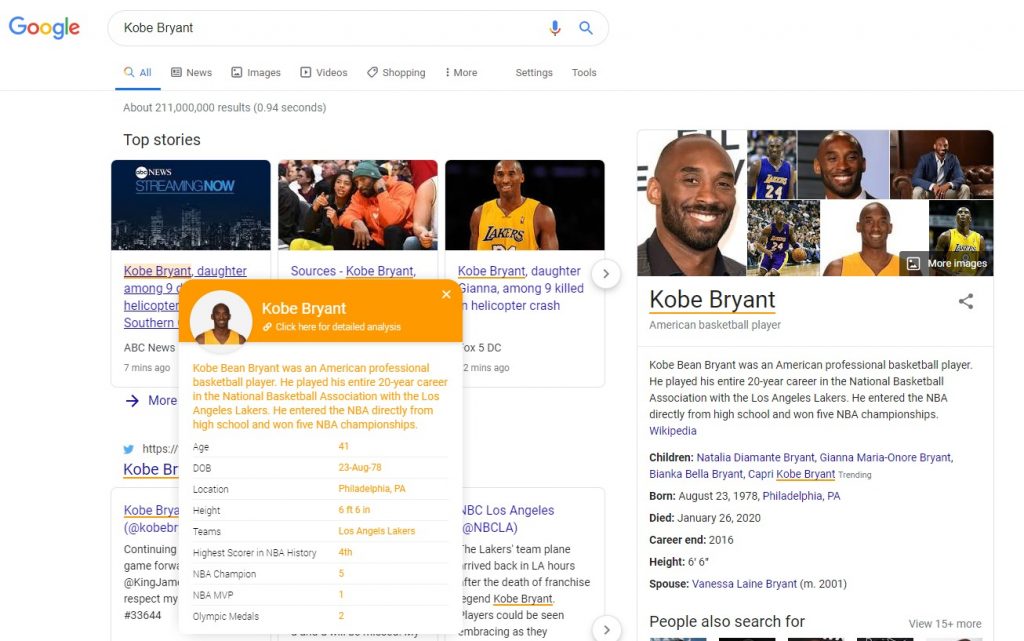Open the Sources - Kobe Bryant headline
The height and width of the screenshot is (641, 1024).
click(353, 271)
